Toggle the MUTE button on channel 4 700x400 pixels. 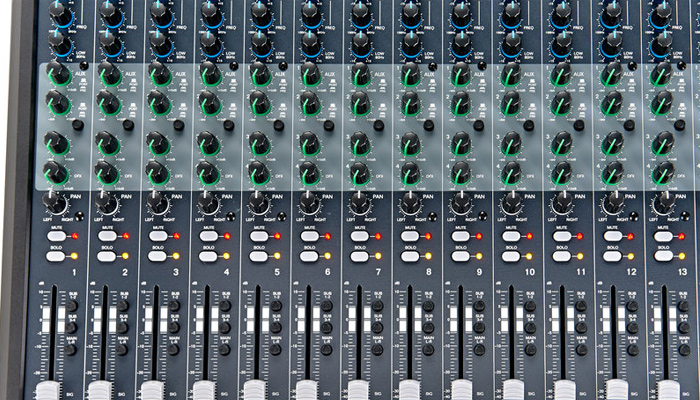pyautogui.click(x=208, y=236)
